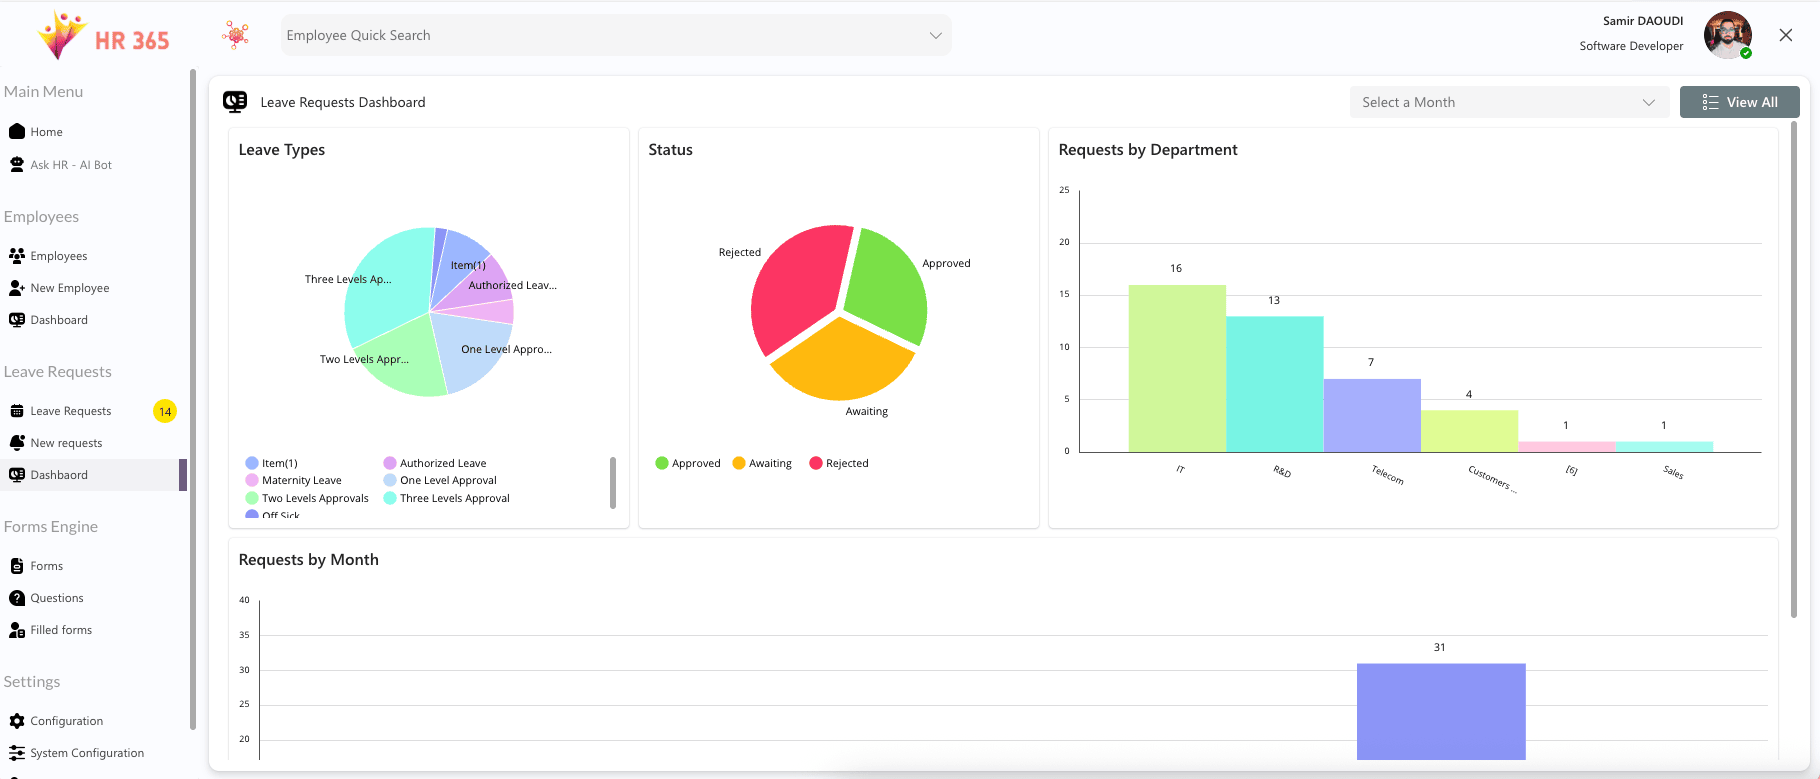Toggle the Maternity Leave legend entry

[294, 480]
